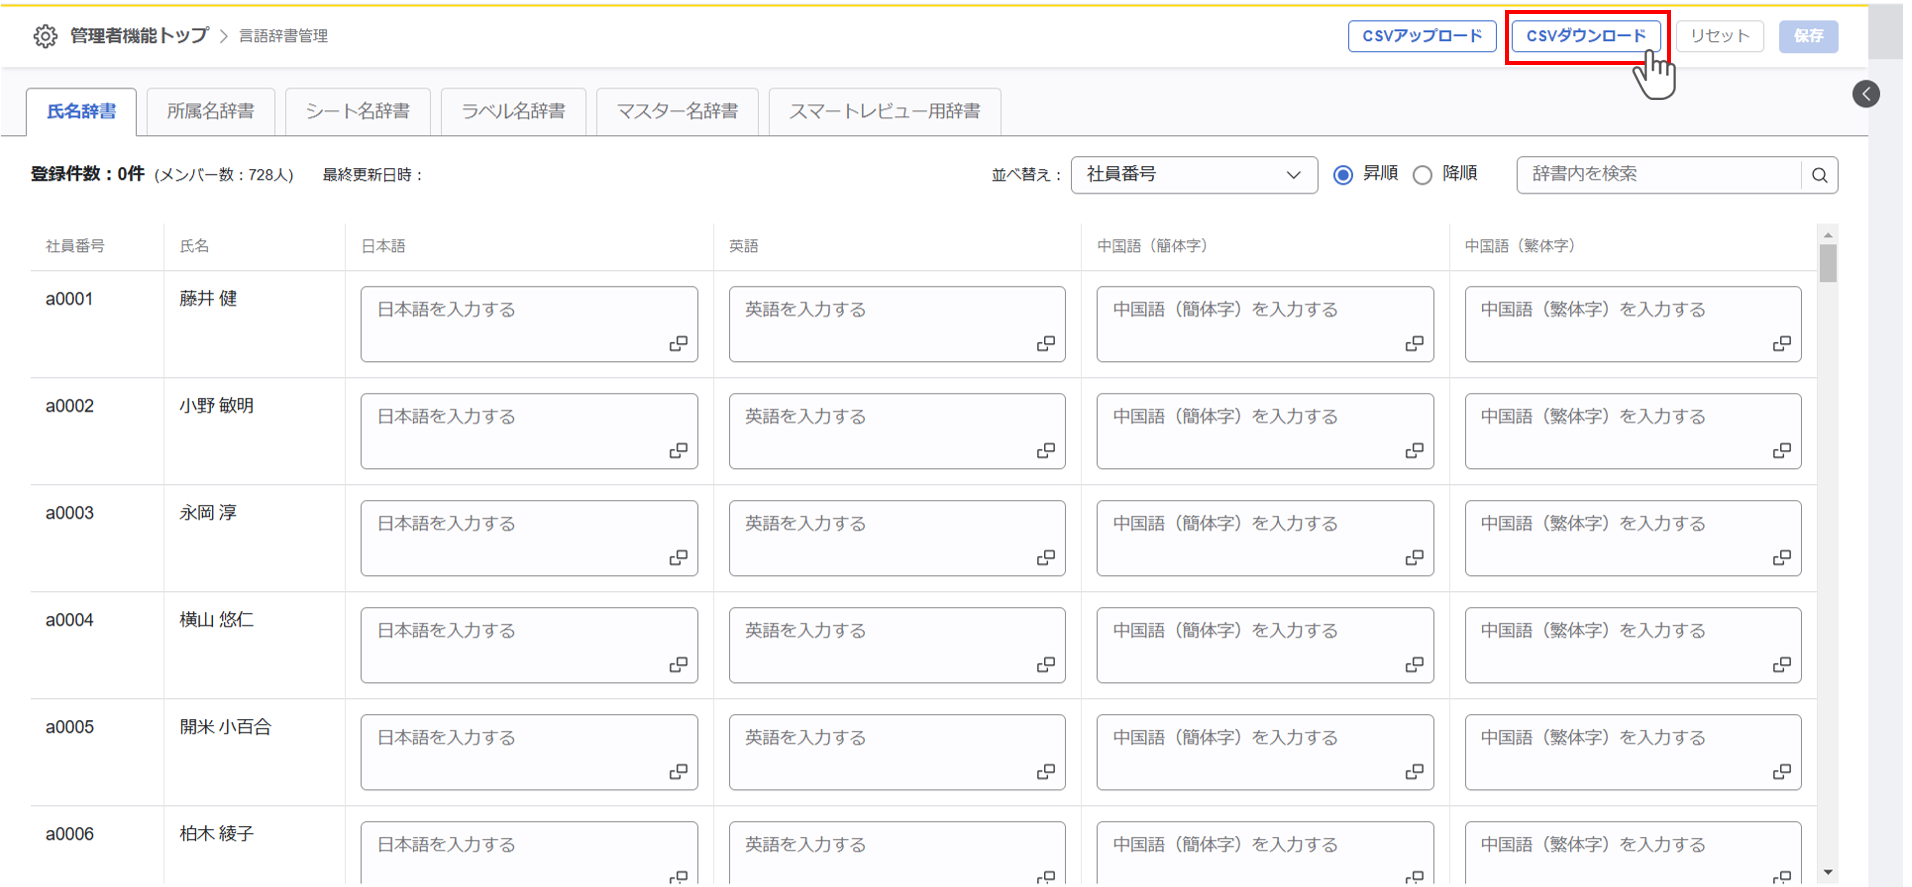Select the 降順 descending radio button

point(1422,175)
